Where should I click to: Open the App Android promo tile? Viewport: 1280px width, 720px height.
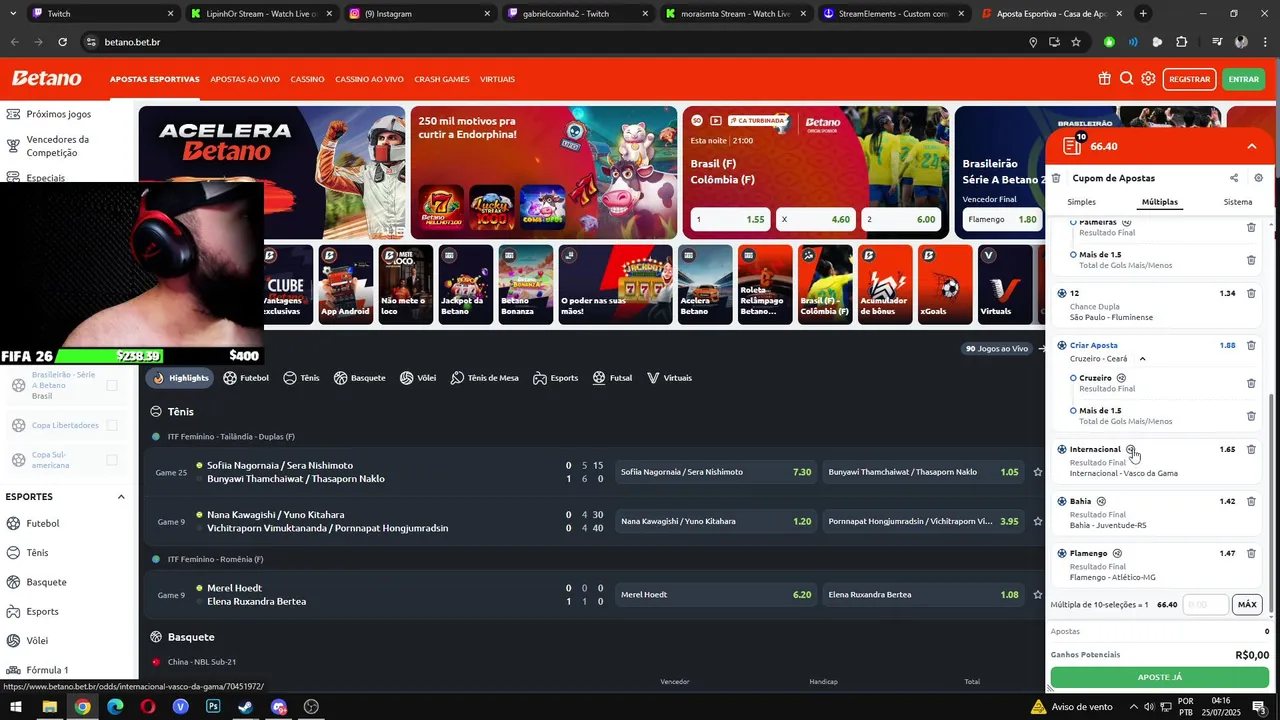(x=346, y=284)
